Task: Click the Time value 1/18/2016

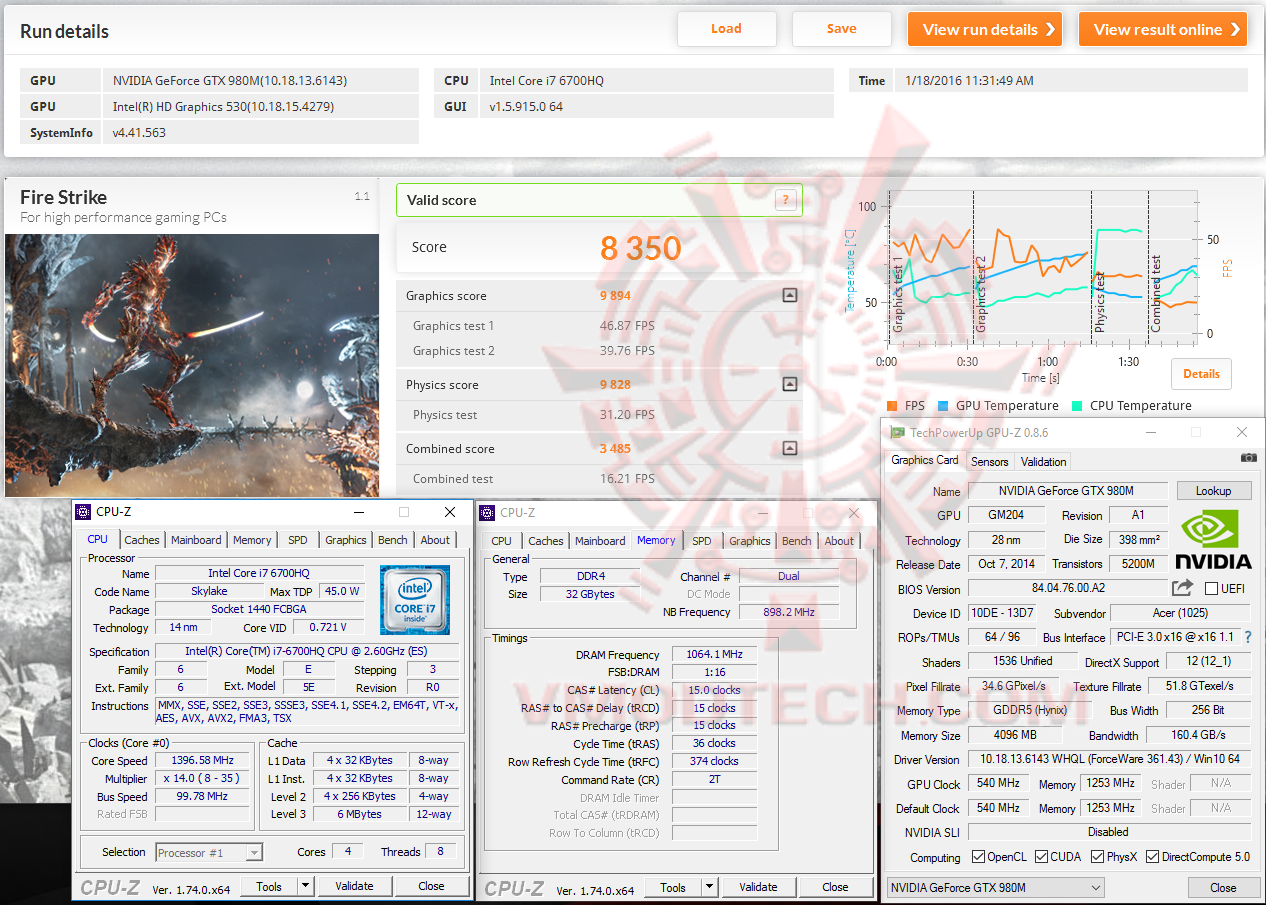Action: [969, 81]
